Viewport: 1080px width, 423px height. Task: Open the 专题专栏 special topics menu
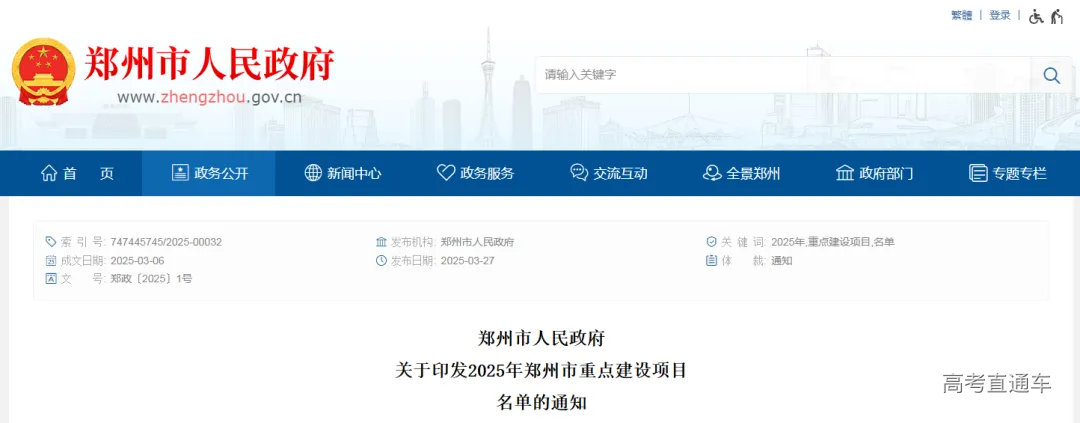(x=1007, y=173)
